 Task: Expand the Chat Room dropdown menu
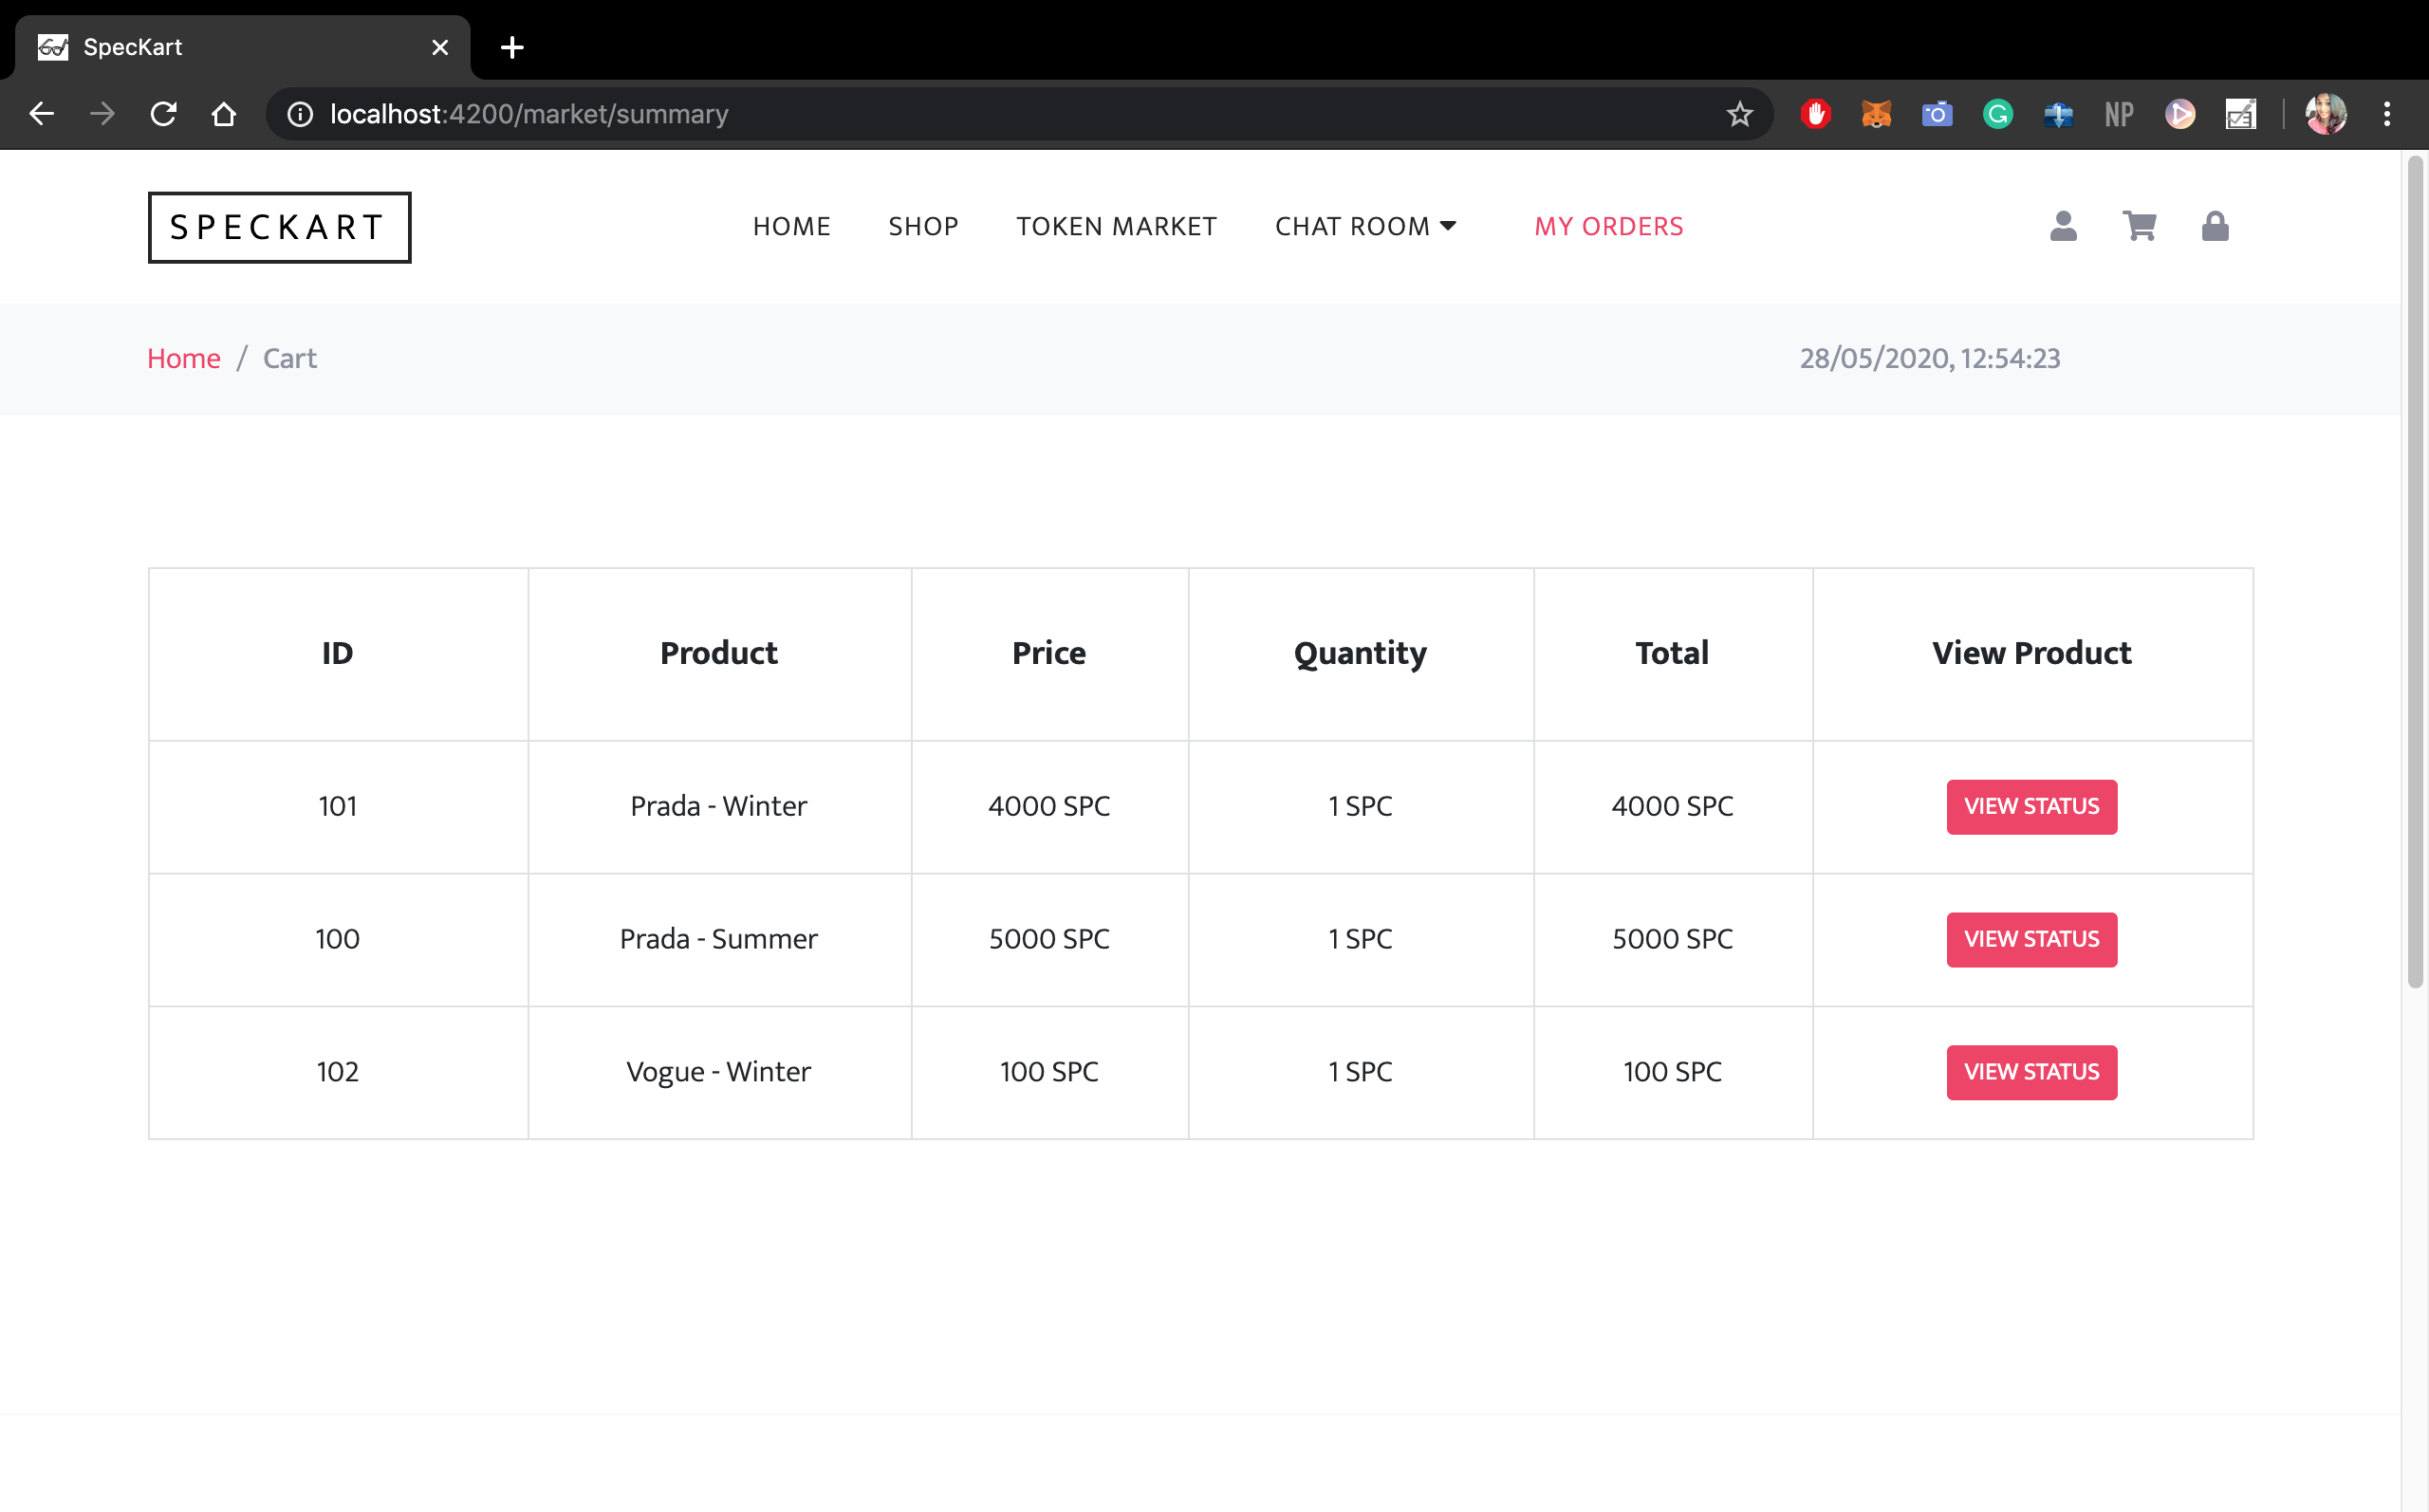(1365, 226)
